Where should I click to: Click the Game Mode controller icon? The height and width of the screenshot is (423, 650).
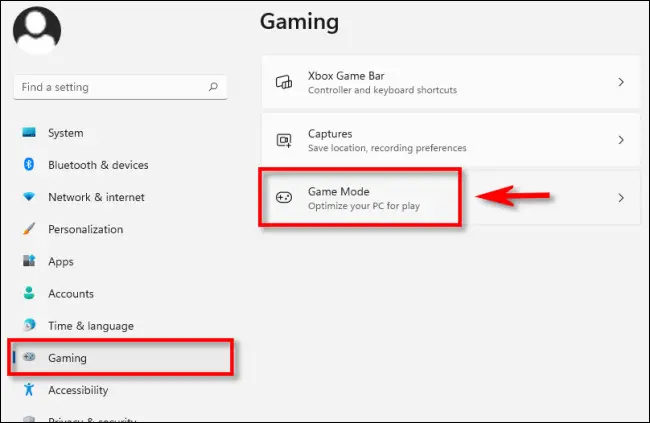click(x=284, y=198)
